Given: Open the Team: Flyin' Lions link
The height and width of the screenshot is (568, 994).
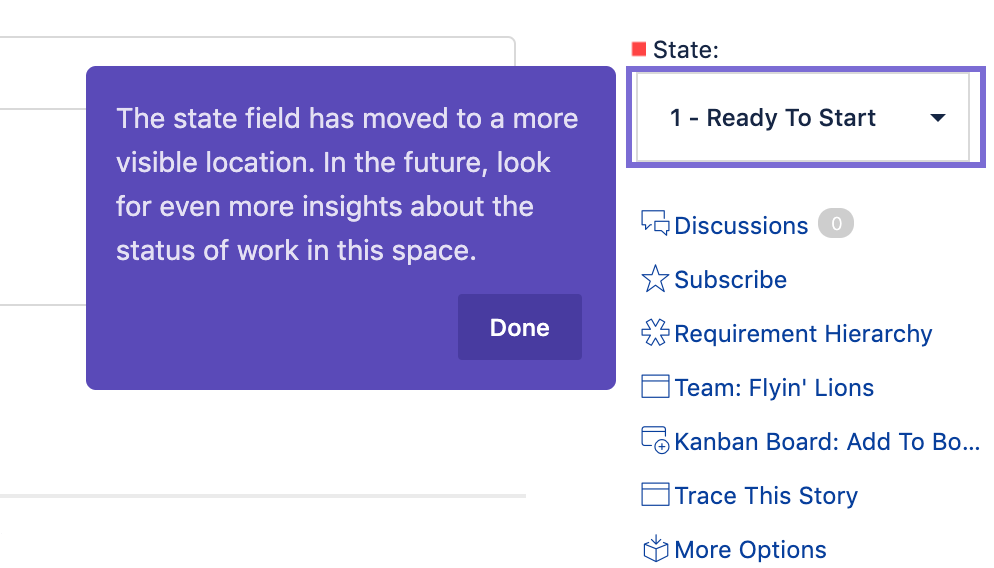Looking at the screenshot, I should (x=774, y=387).
